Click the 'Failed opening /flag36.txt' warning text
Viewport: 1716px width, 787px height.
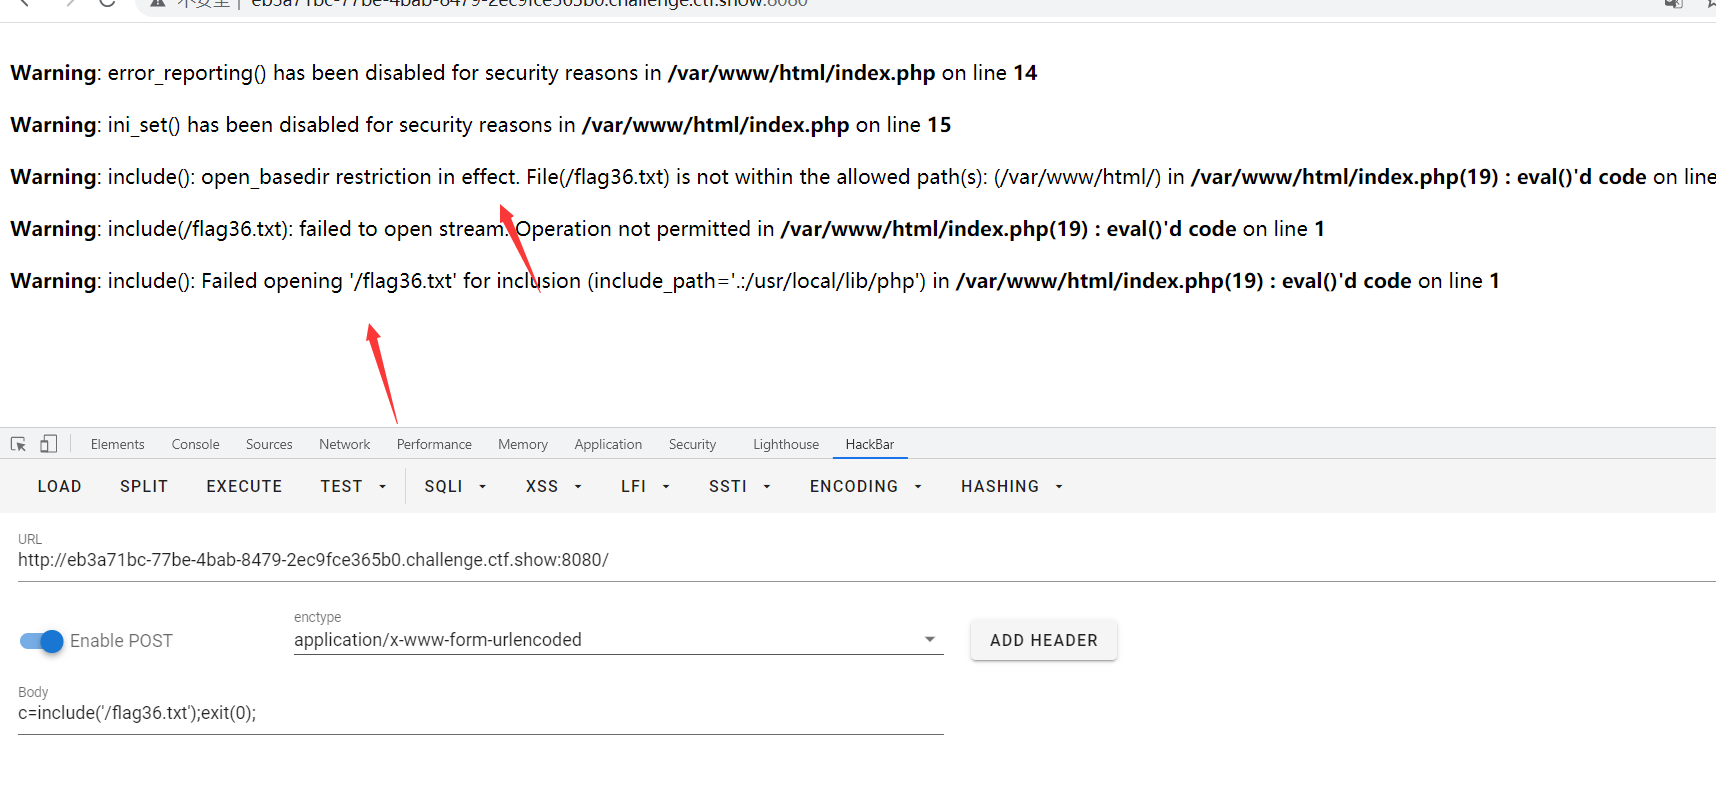tap(755, 281)
